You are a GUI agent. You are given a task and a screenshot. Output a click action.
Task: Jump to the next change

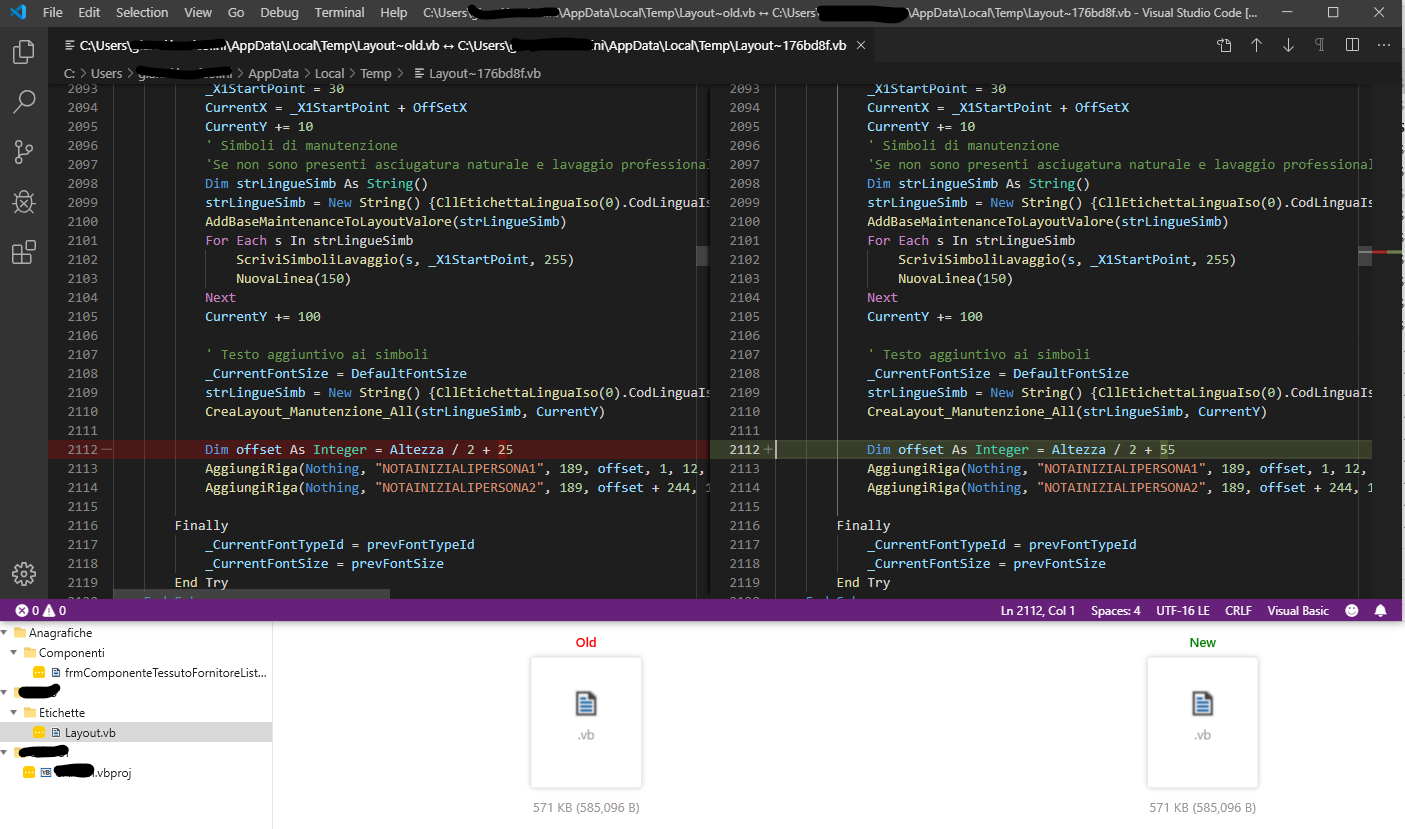pyautogui.click(x=1289, y=45)
